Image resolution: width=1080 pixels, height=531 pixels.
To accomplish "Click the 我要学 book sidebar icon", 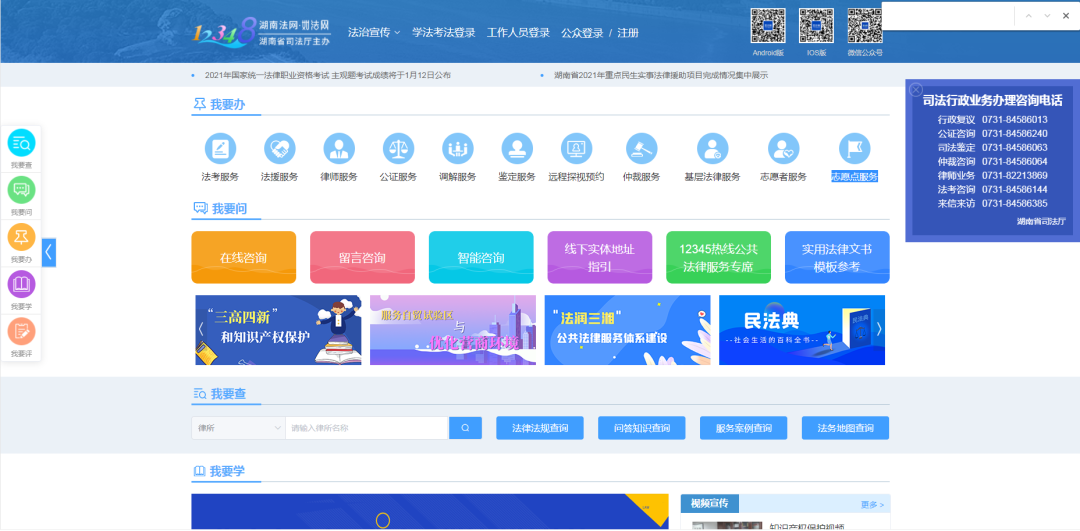I will coord(21,285).
